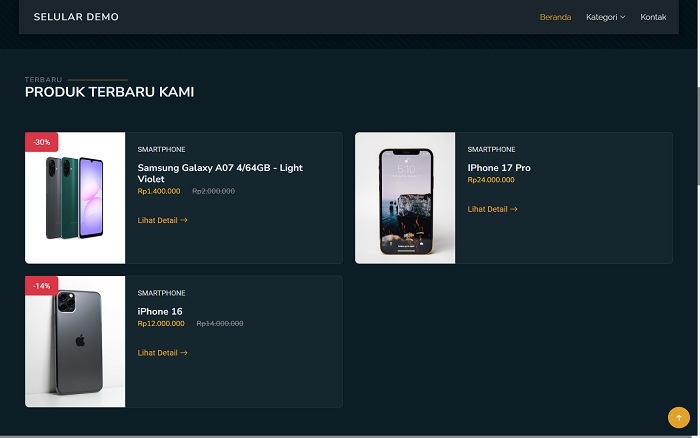The height and width of the screenshot is (438, 700).
Task: Click the -30% discount badge
Action: (42, 142)
